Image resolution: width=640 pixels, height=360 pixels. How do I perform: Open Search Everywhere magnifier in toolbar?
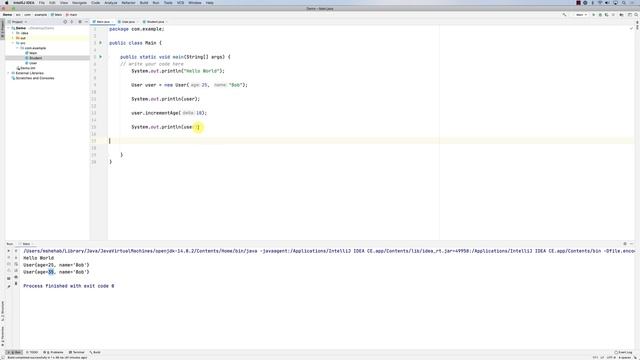pos(636,15)
